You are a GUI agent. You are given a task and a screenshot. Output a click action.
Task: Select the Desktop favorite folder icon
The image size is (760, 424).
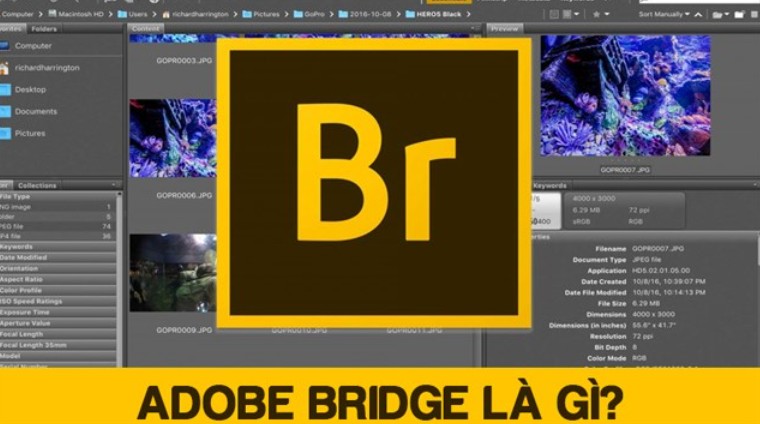pos(5,90)
